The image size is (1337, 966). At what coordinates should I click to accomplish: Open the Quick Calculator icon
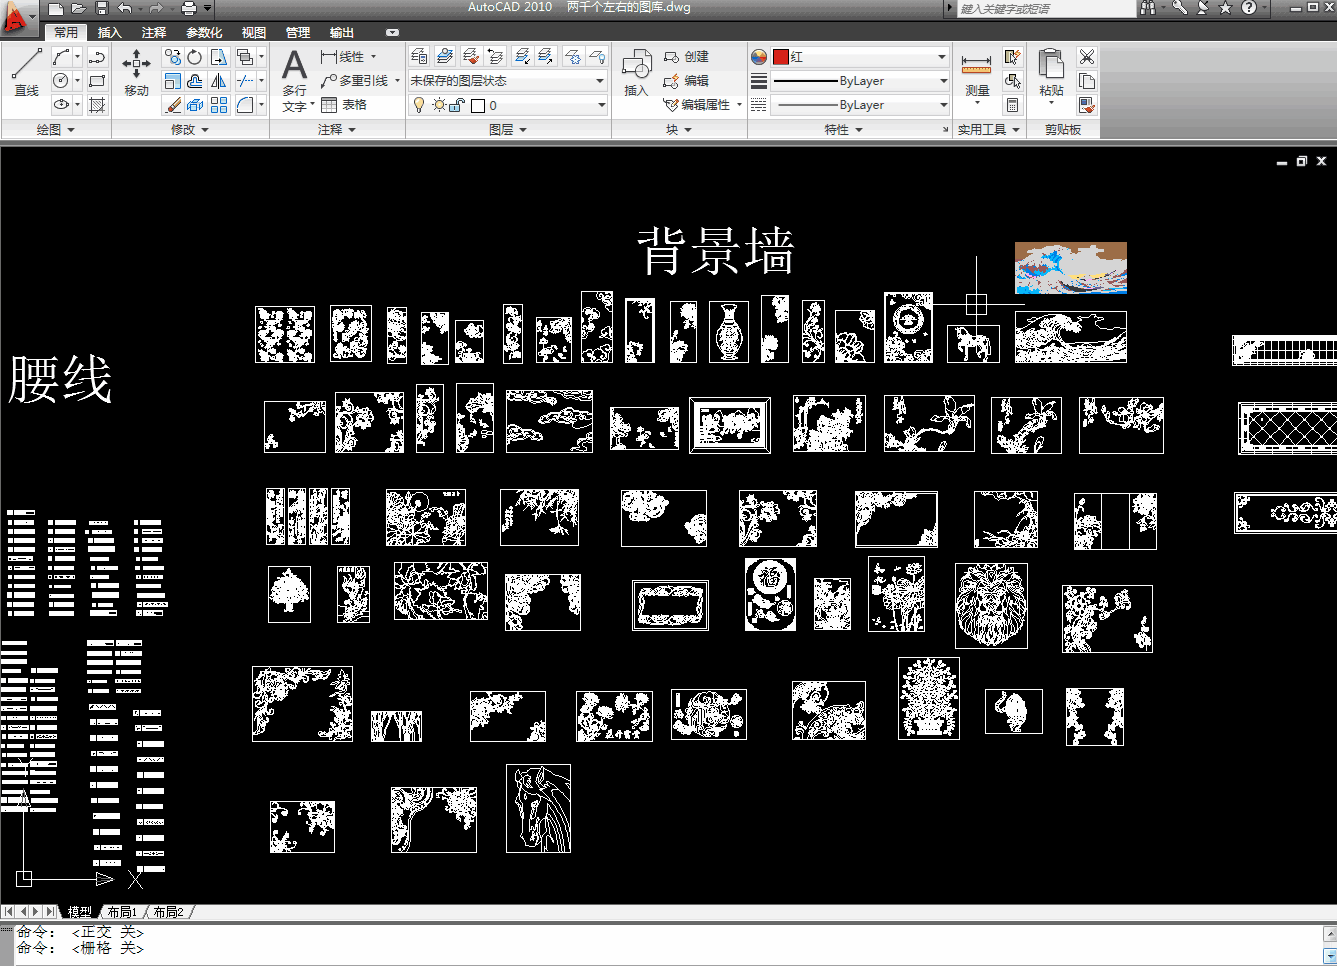pos(1013,105)
